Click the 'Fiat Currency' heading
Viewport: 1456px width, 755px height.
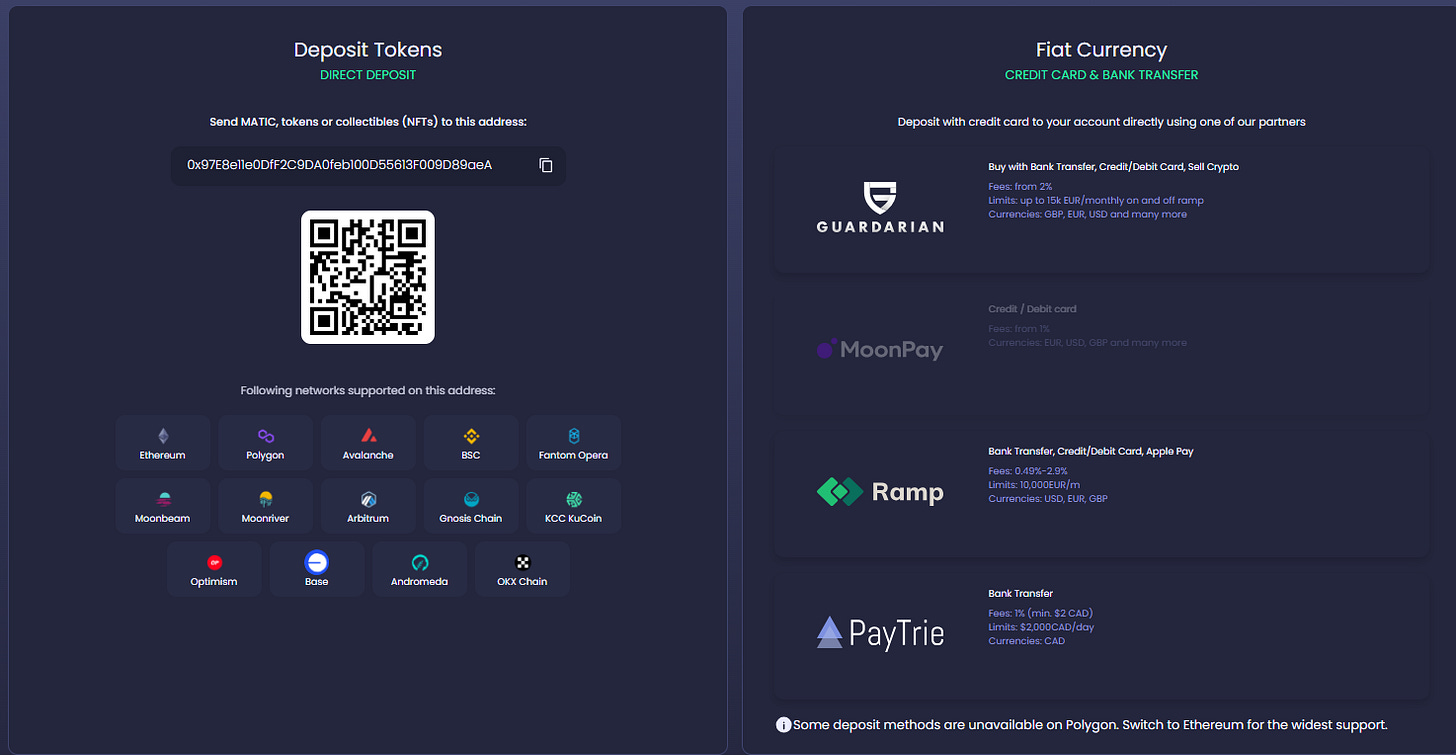[x=1101, y=49]
